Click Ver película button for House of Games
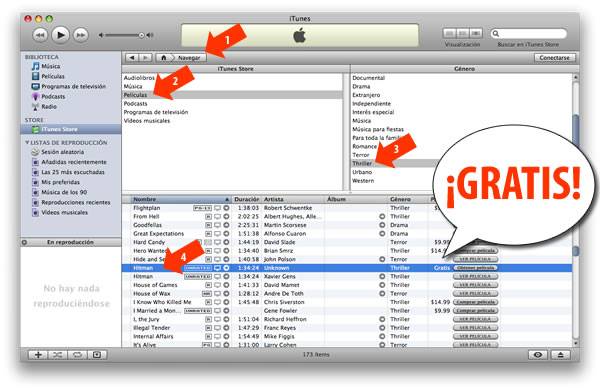The image size is (600, 390). (x=475, y=285)
